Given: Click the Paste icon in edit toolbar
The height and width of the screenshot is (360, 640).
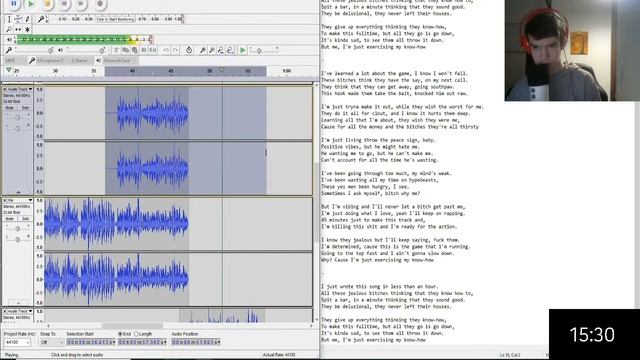Looking at the screenshot, I should [135, 50].
